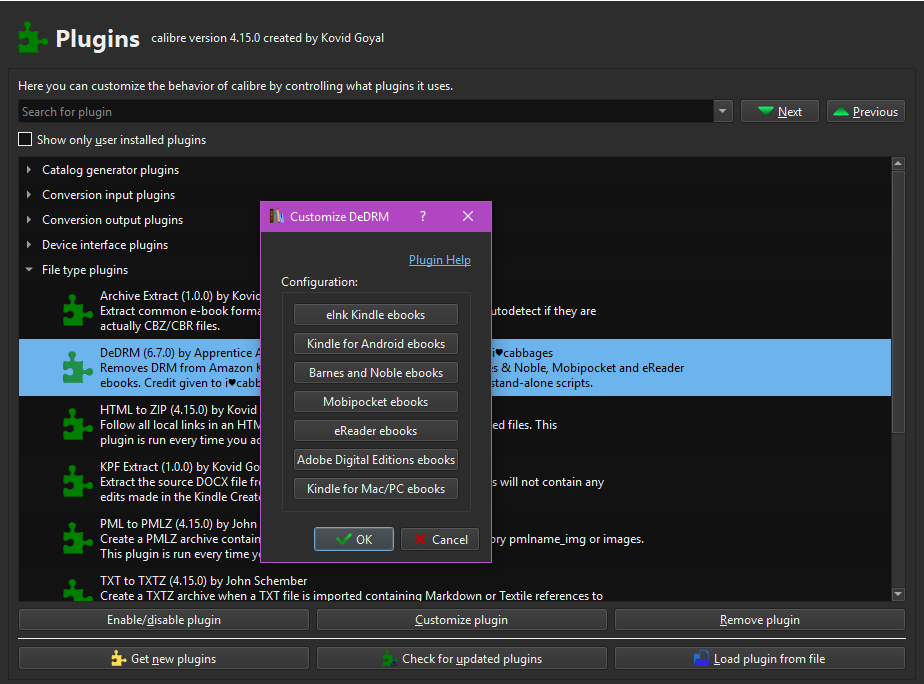This screenshot has width=924, height=684.
Task: Open Kindle for Mac/PC ebooks configuration
Action: (x=376, y=488)
